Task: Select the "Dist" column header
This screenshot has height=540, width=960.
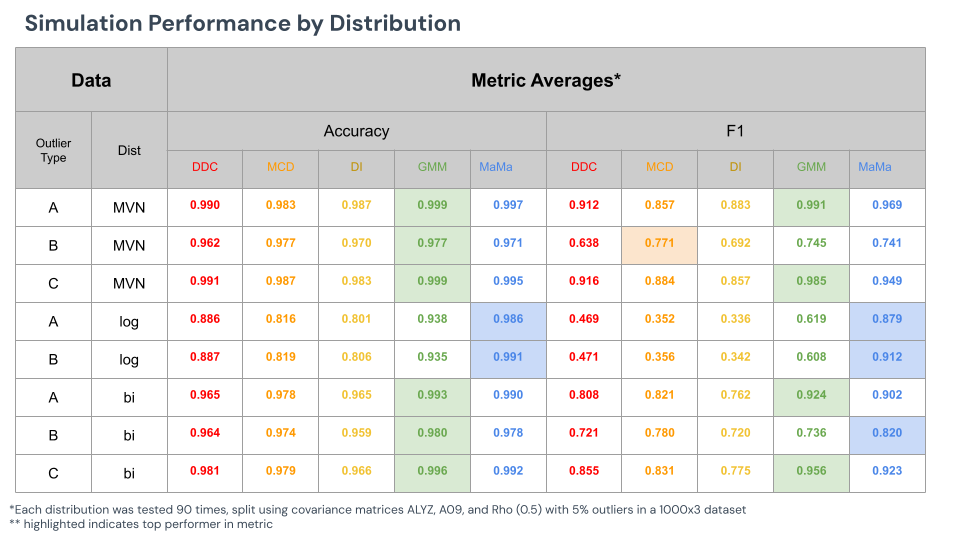Action: pyautogui.click(x=129, y=151)
